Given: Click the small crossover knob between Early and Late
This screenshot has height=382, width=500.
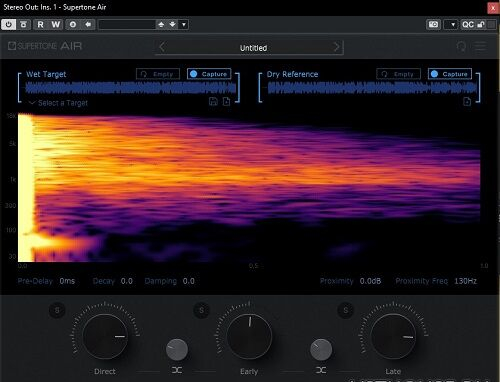Looking at the screenshot, I should pyautogui.click(x=321, y=350).
